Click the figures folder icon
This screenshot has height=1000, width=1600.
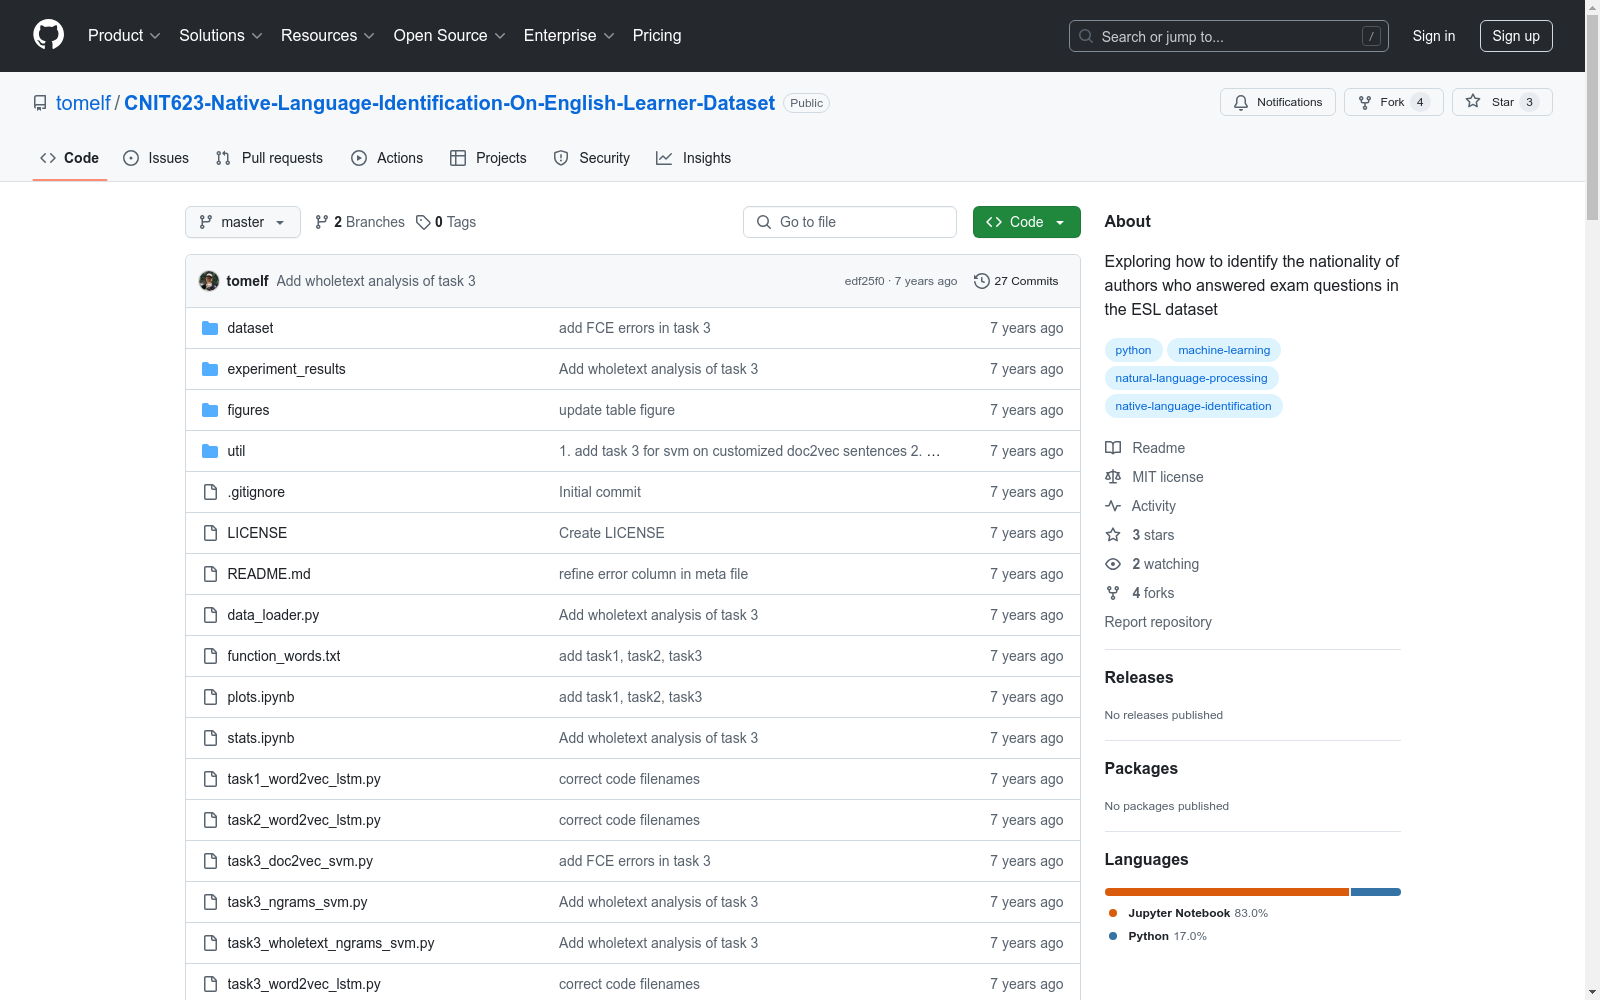coord(210,410)
